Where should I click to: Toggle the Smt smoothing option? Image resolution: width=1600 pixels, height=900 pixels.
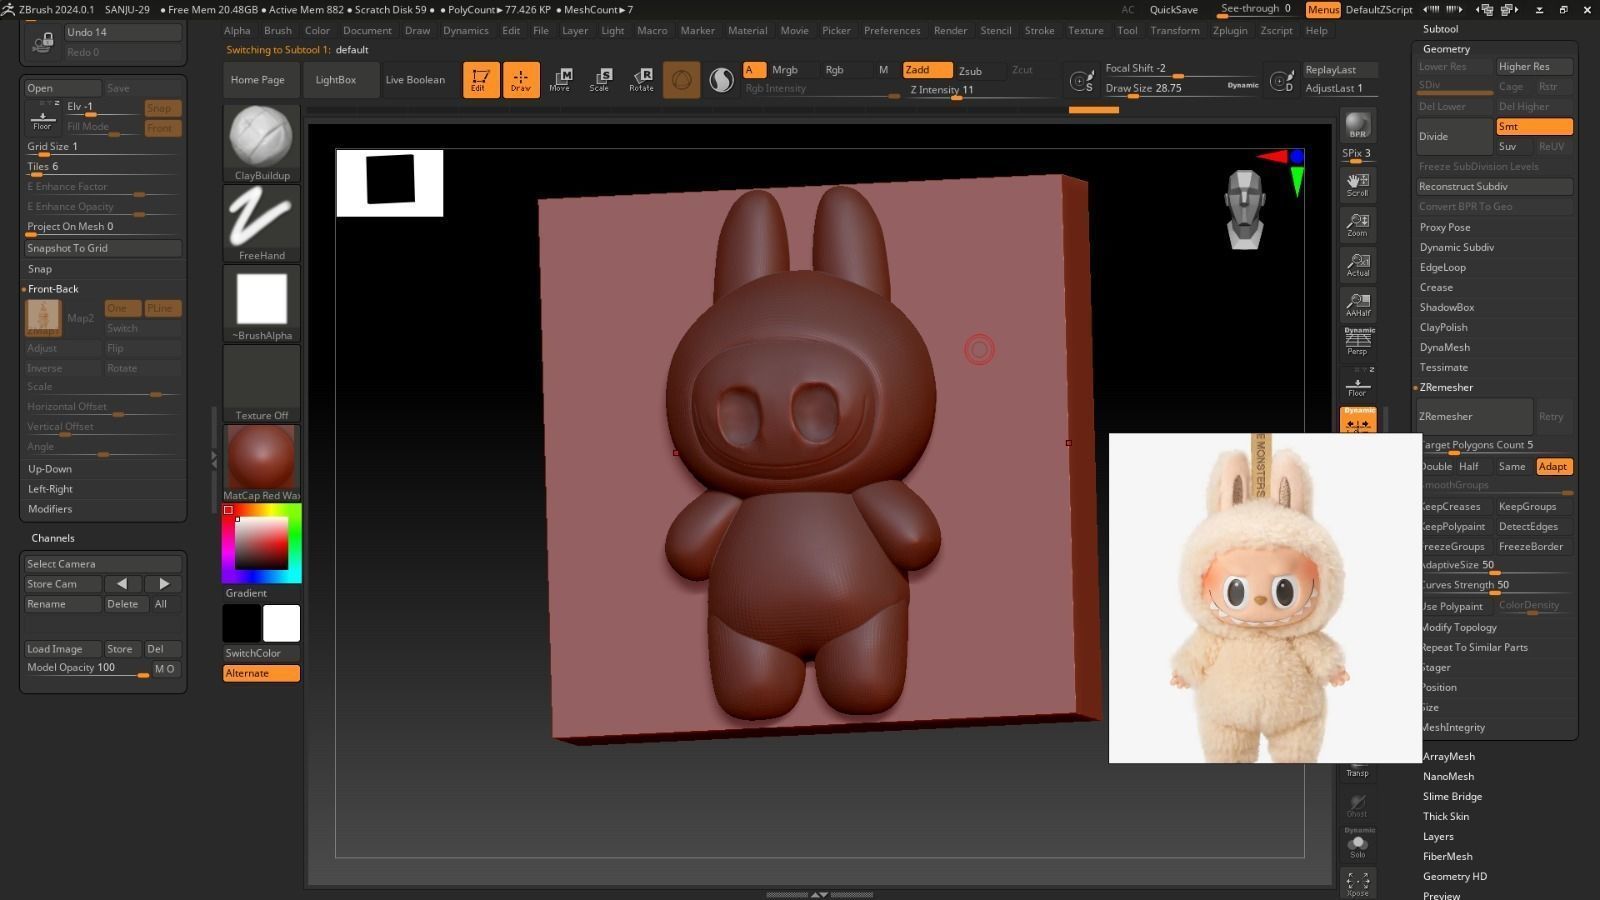point(1534,127)
